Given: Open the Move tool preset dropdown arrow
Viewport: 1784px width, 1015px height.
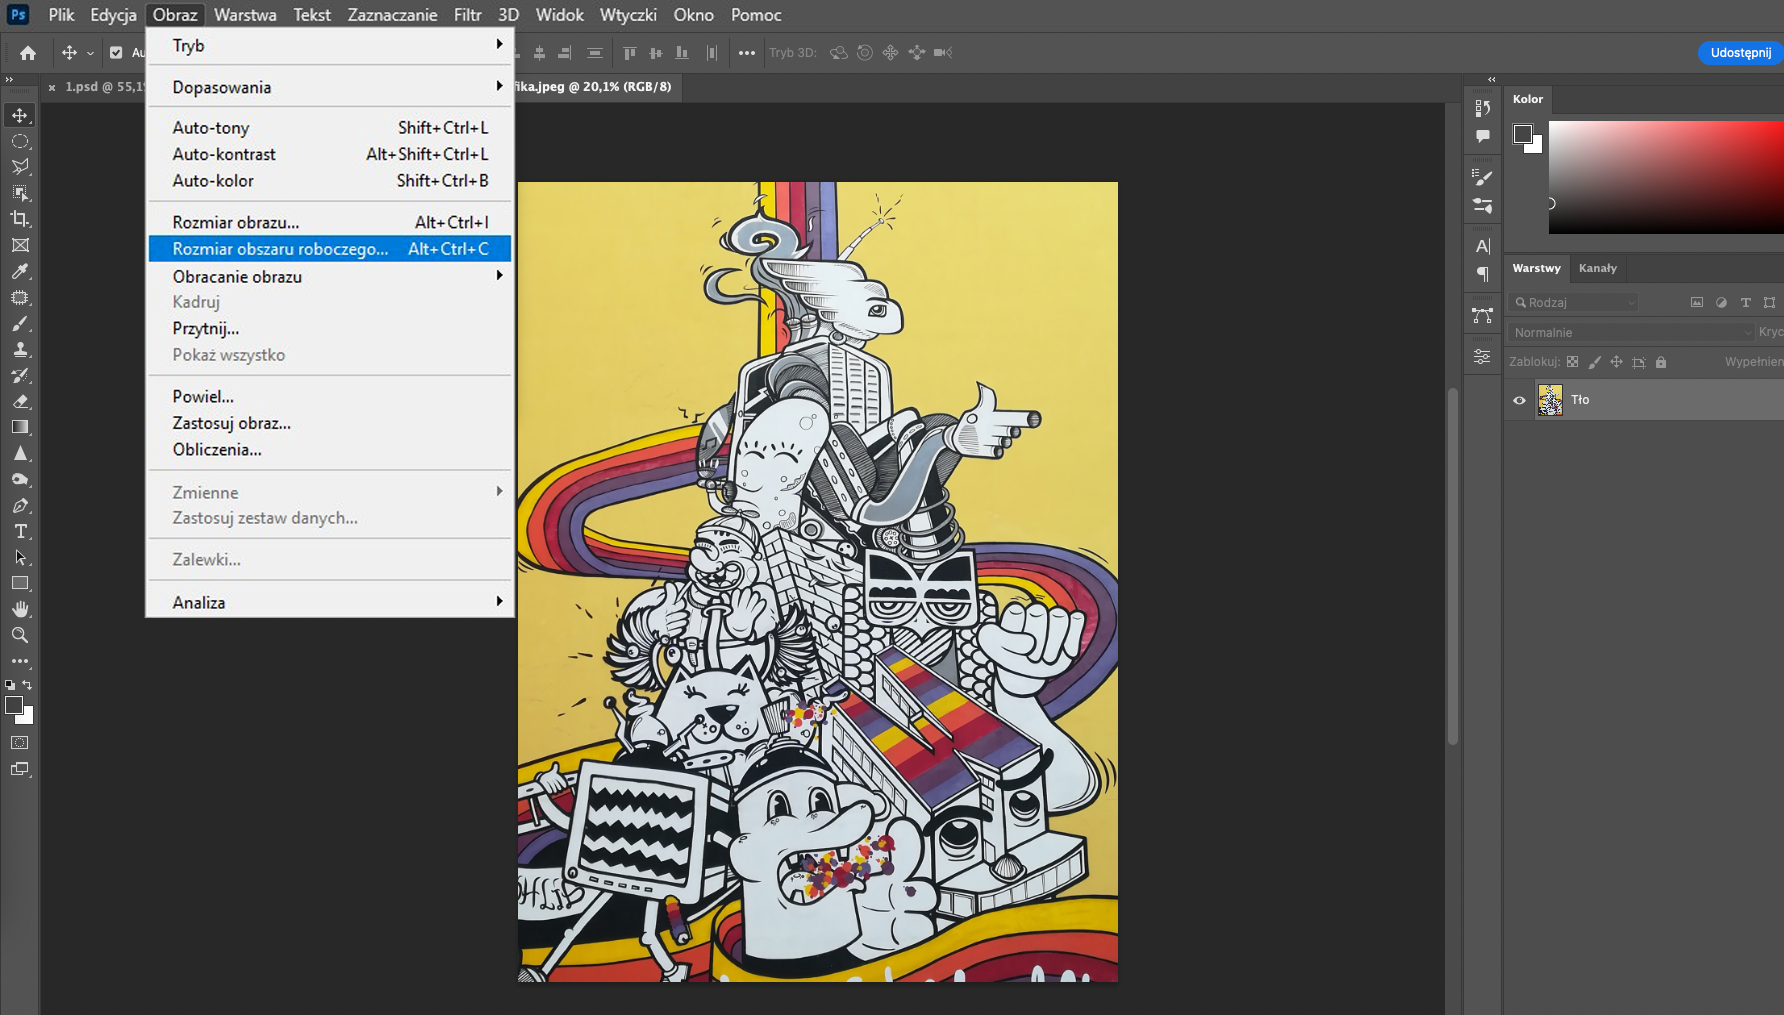Looking at the screenshot, I should click(90, 53).
